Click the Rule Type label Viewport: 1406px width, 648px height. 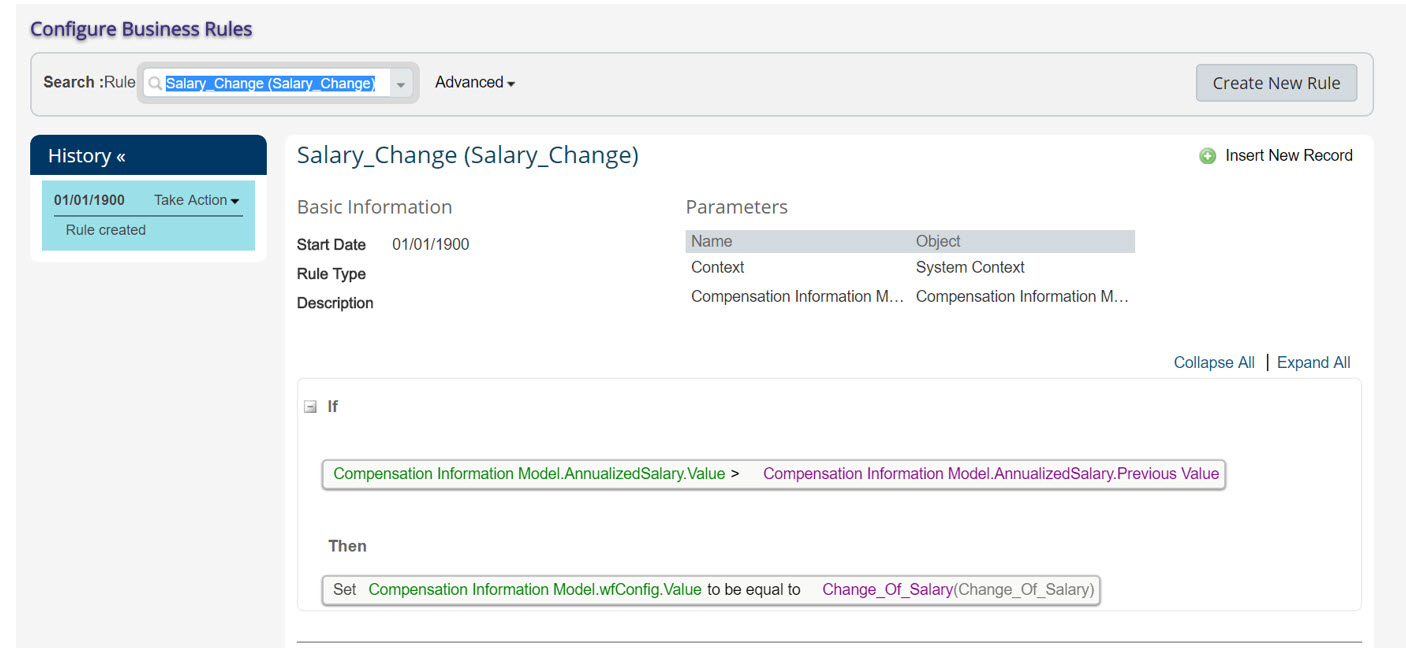point(331,274)
